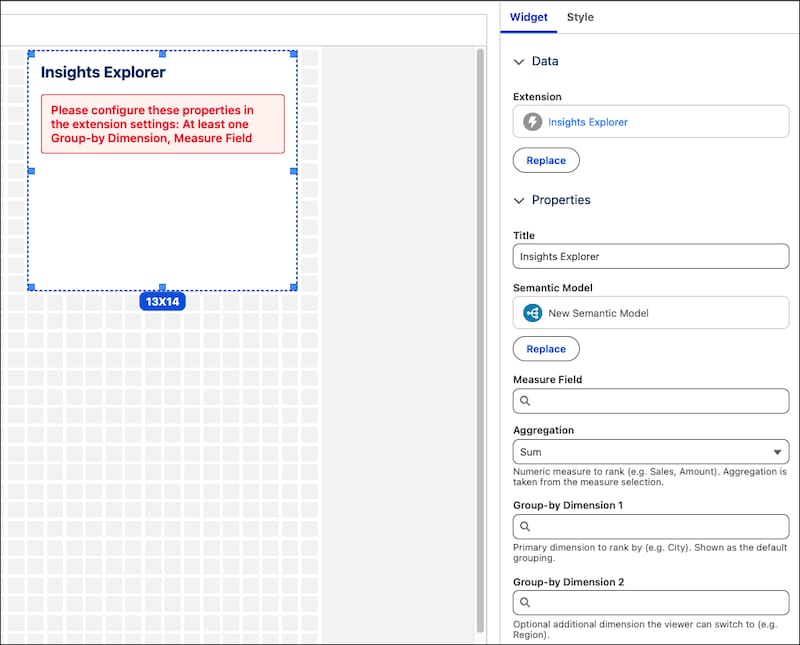Click the search icon in Group-by Dimension 1

tap(524, 526)
